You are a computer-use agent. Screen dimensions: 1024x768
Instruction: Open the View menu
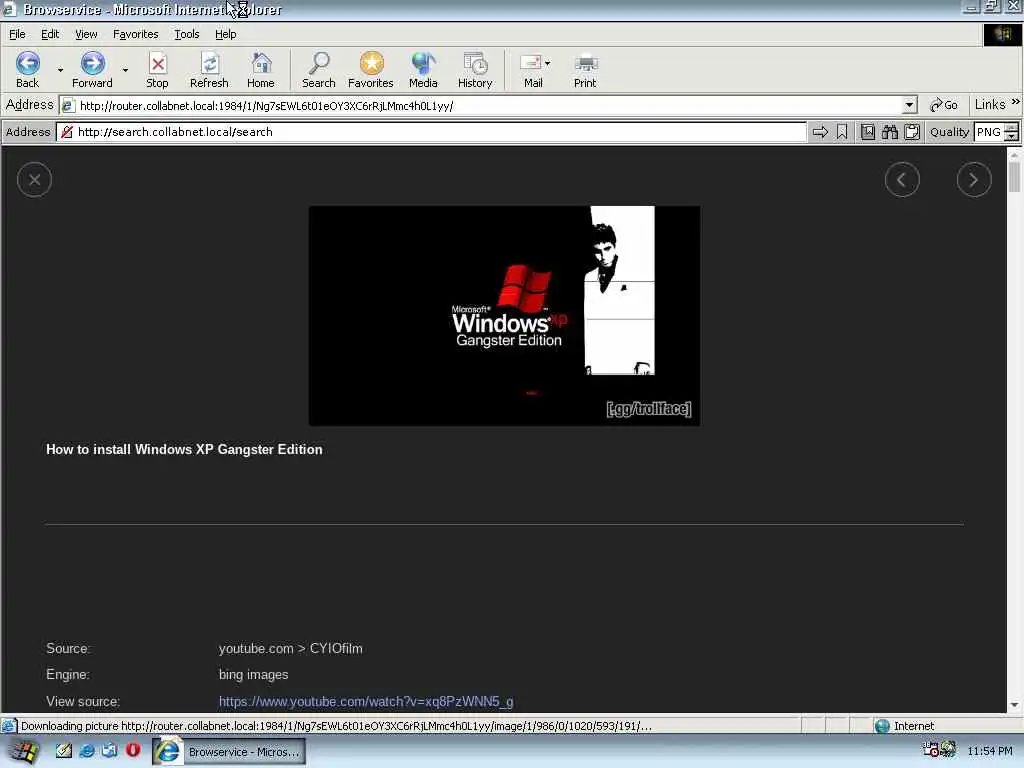point(86,34)
